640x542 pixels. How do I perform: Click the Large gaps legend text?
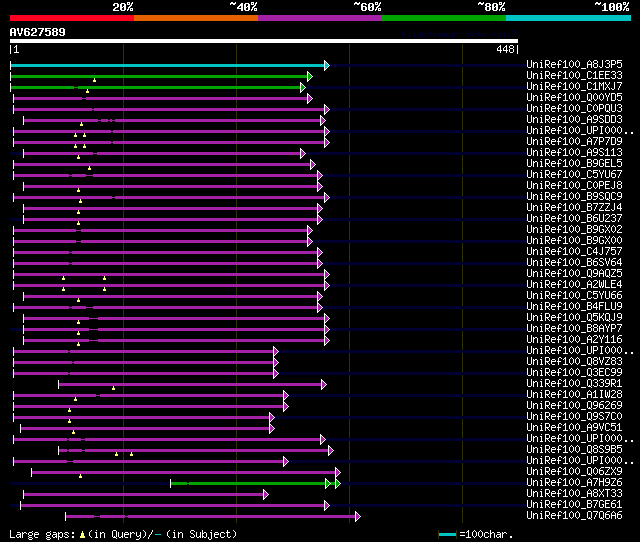point(42,535)
